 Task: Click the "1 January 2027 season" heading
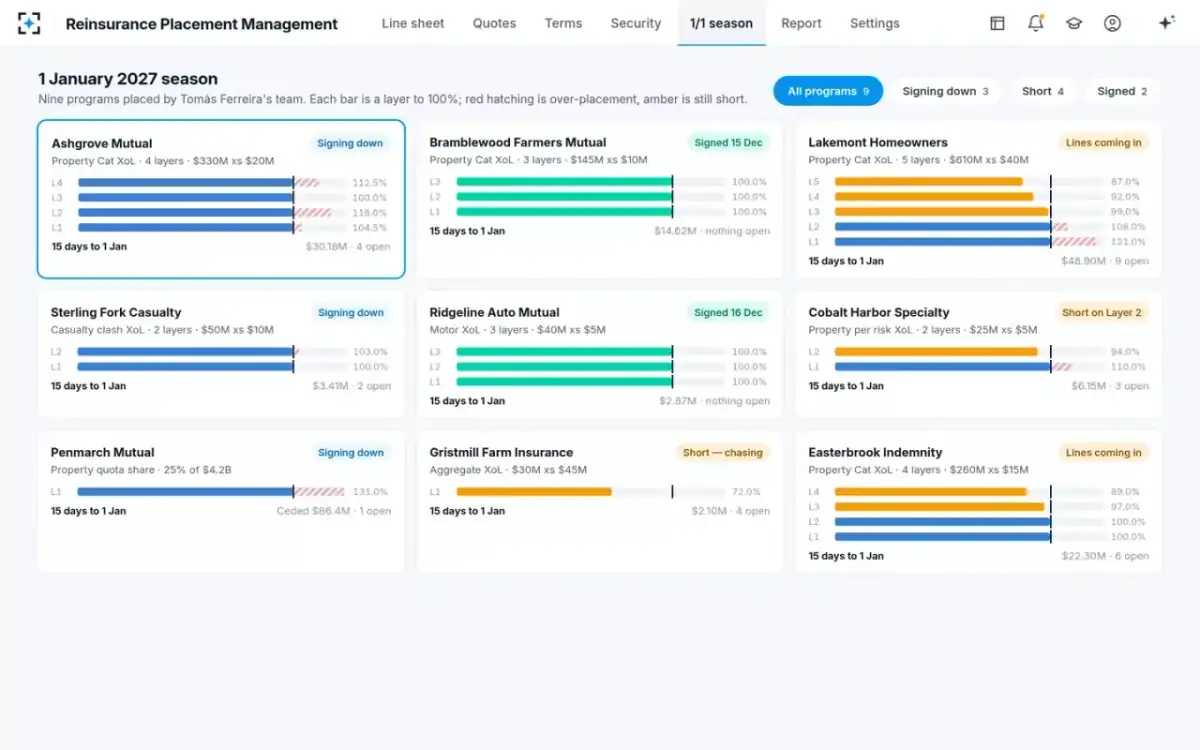pos(128,79)
